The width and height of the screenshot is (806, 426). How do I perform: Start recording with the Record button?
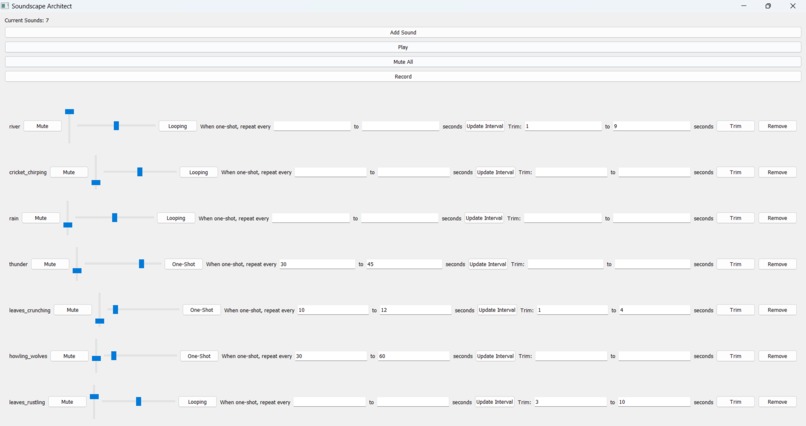[x=403, y=77]
